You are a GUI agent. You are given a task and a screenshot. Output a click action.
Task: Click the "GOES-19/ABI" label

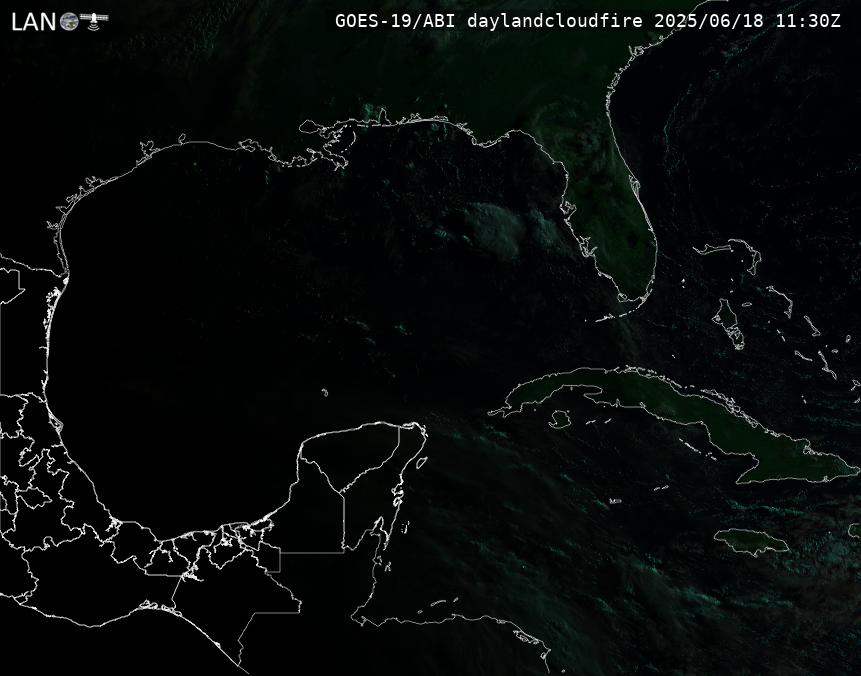tap(395, 21)
